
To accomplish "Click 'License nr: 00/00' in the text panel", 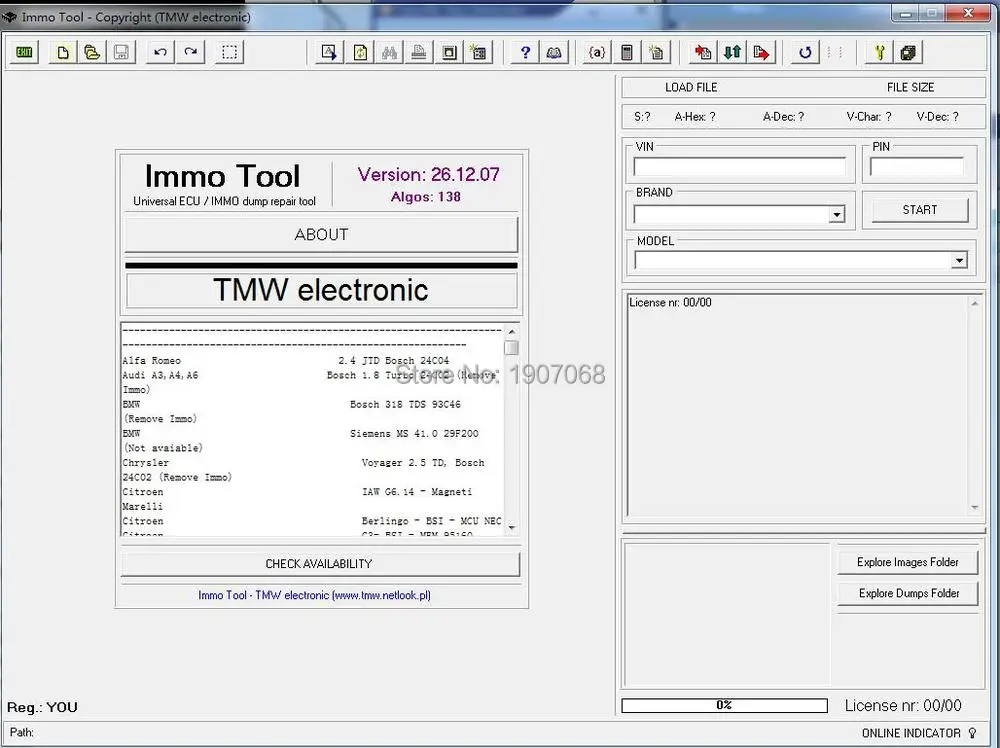I will 670,302.
